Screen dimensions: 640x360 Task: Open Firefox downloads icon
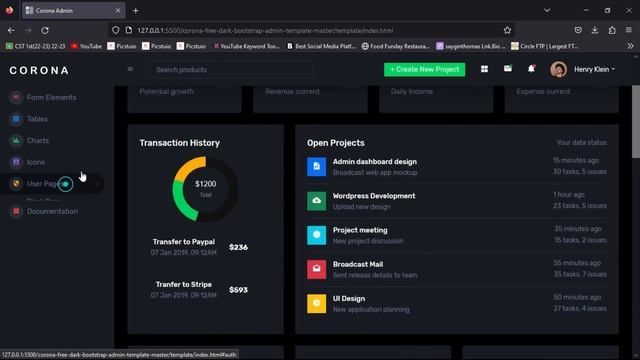595,30
